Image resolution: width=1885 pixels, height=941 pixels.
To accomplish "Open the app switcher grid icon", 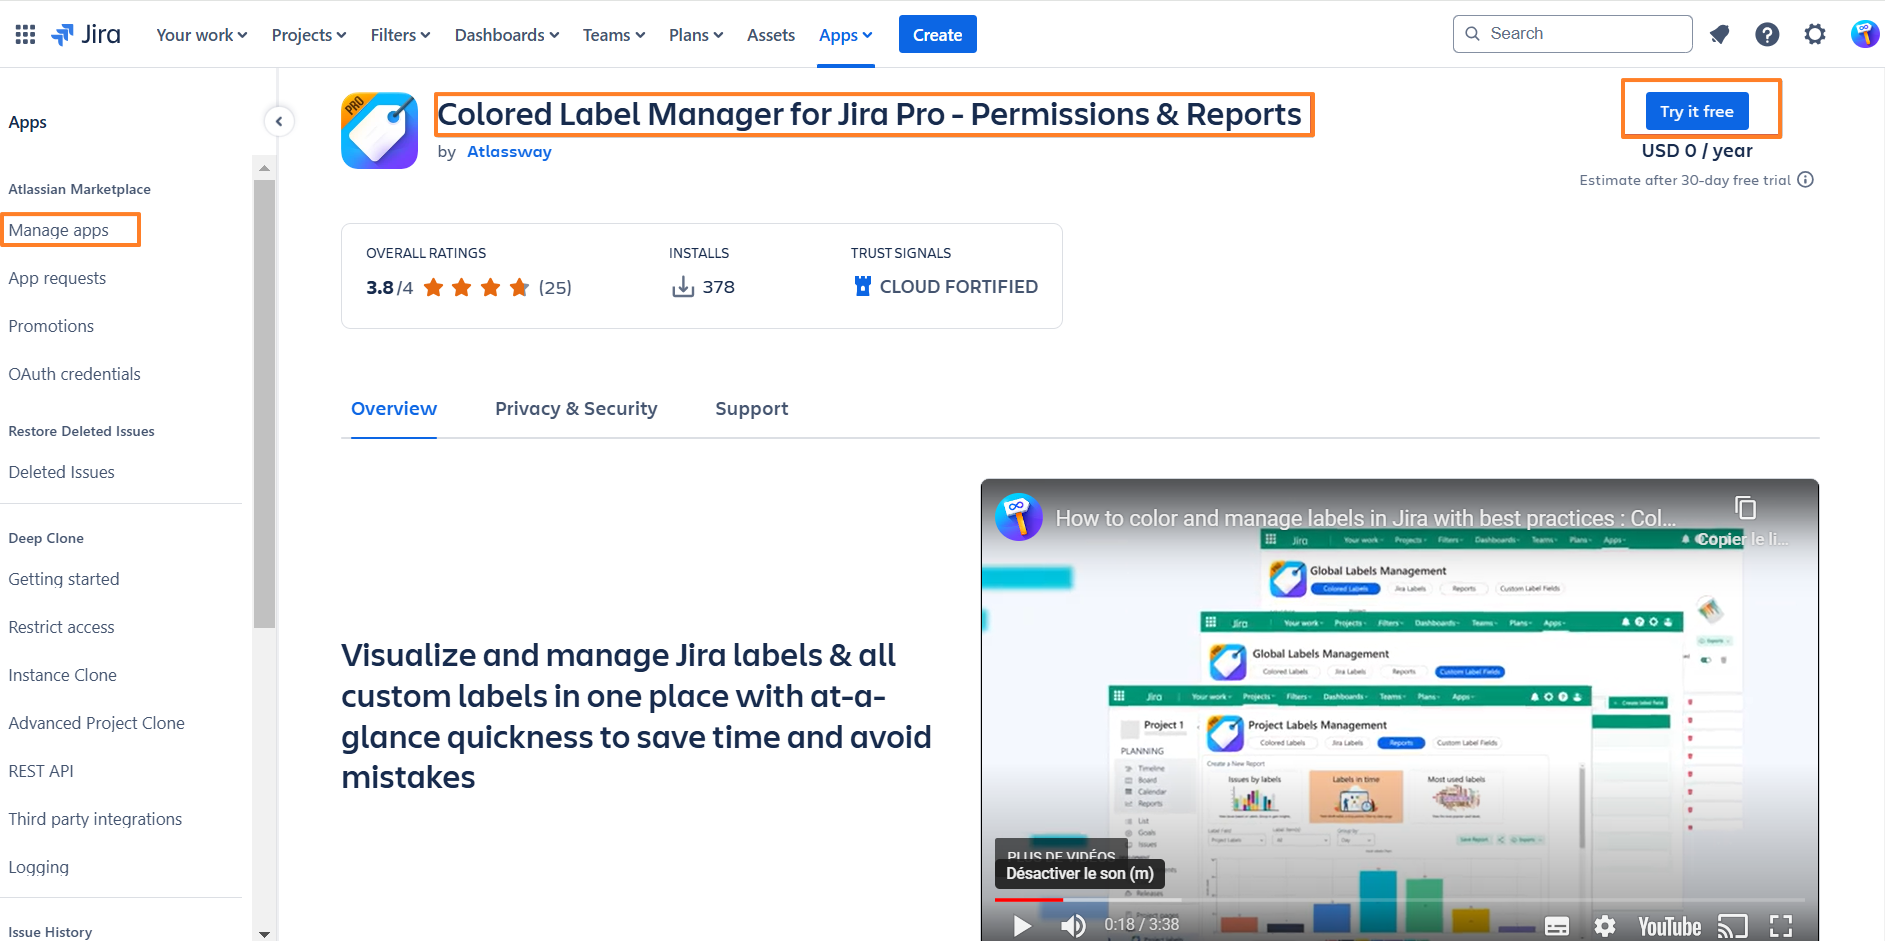I will coord(25,35).
